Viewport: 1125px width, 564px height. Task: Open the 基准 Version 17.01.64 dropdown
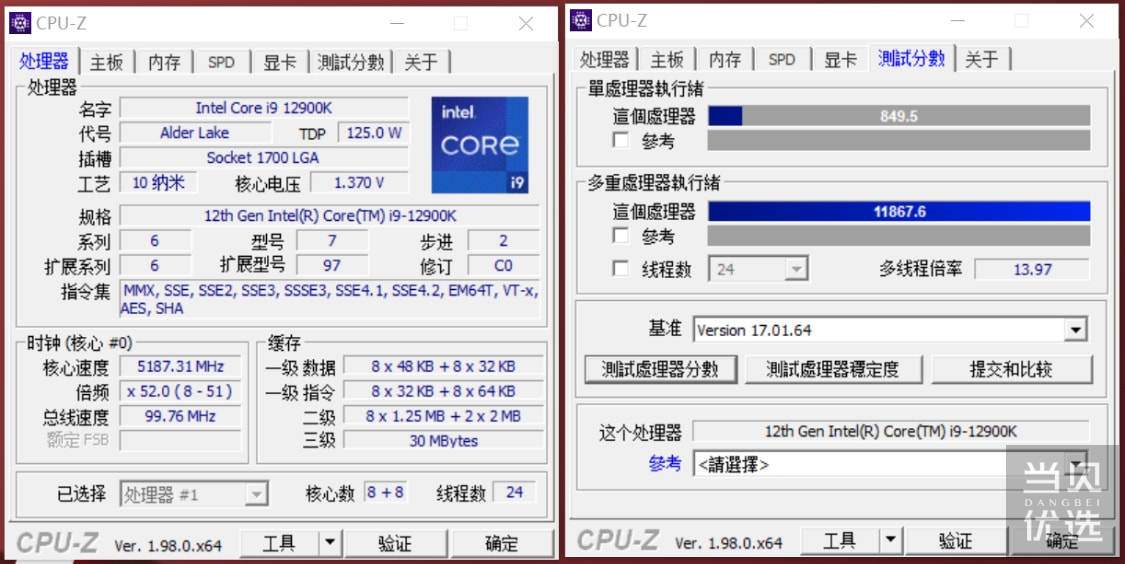pyautogui.click(x=890, y=330)
